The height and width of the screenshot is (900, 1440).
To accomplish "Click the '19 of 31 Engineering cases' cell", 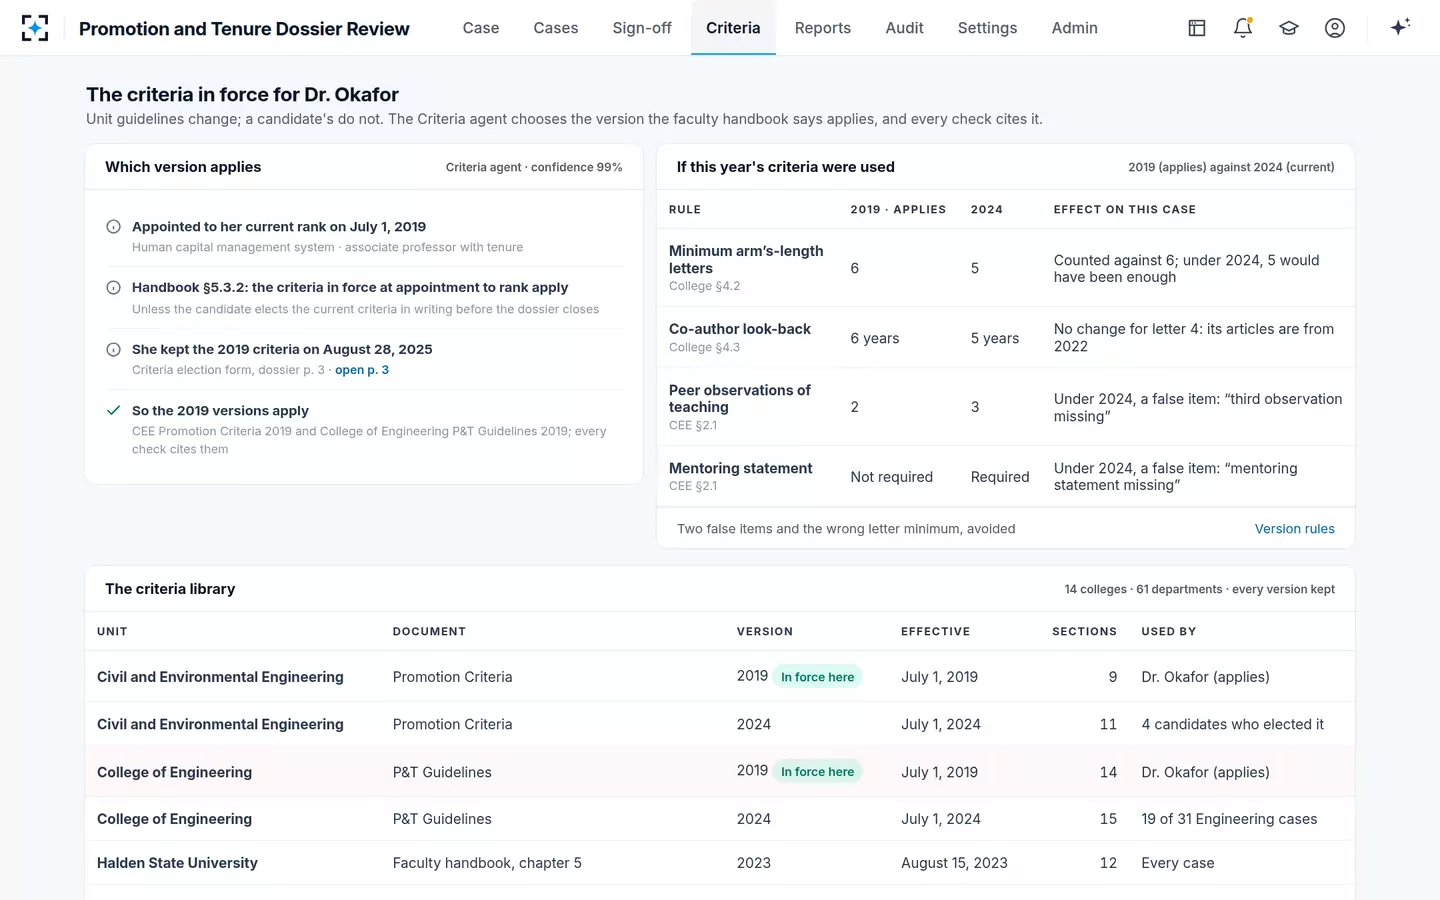I will (1229, 819).
